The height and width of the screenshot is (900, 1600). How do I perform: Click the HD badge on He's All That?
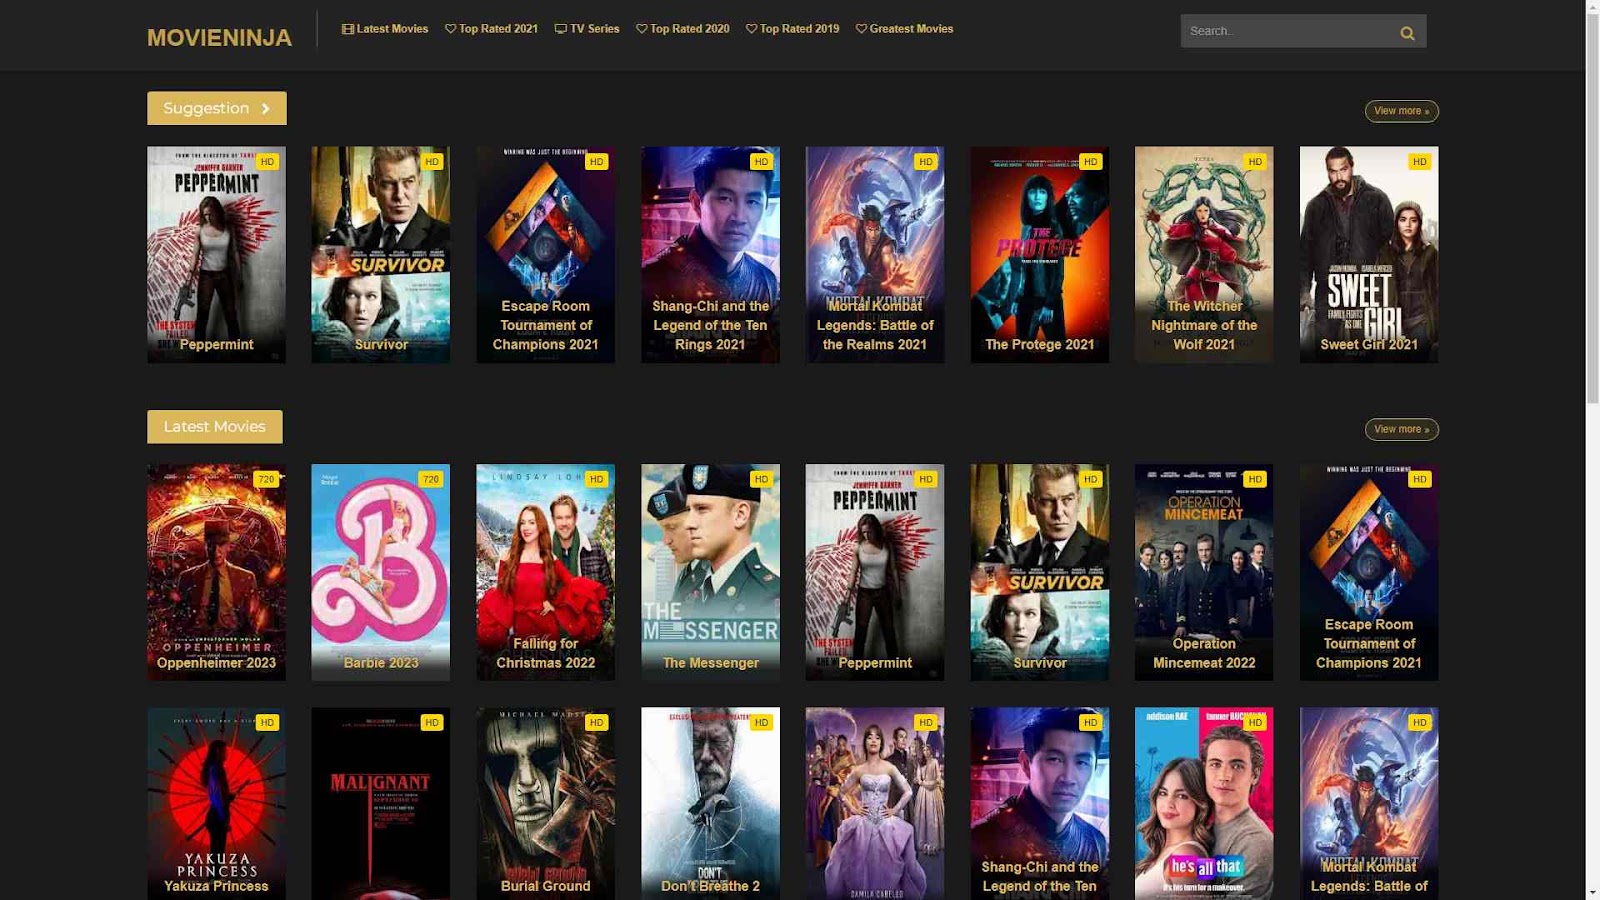coord(1255,722)
